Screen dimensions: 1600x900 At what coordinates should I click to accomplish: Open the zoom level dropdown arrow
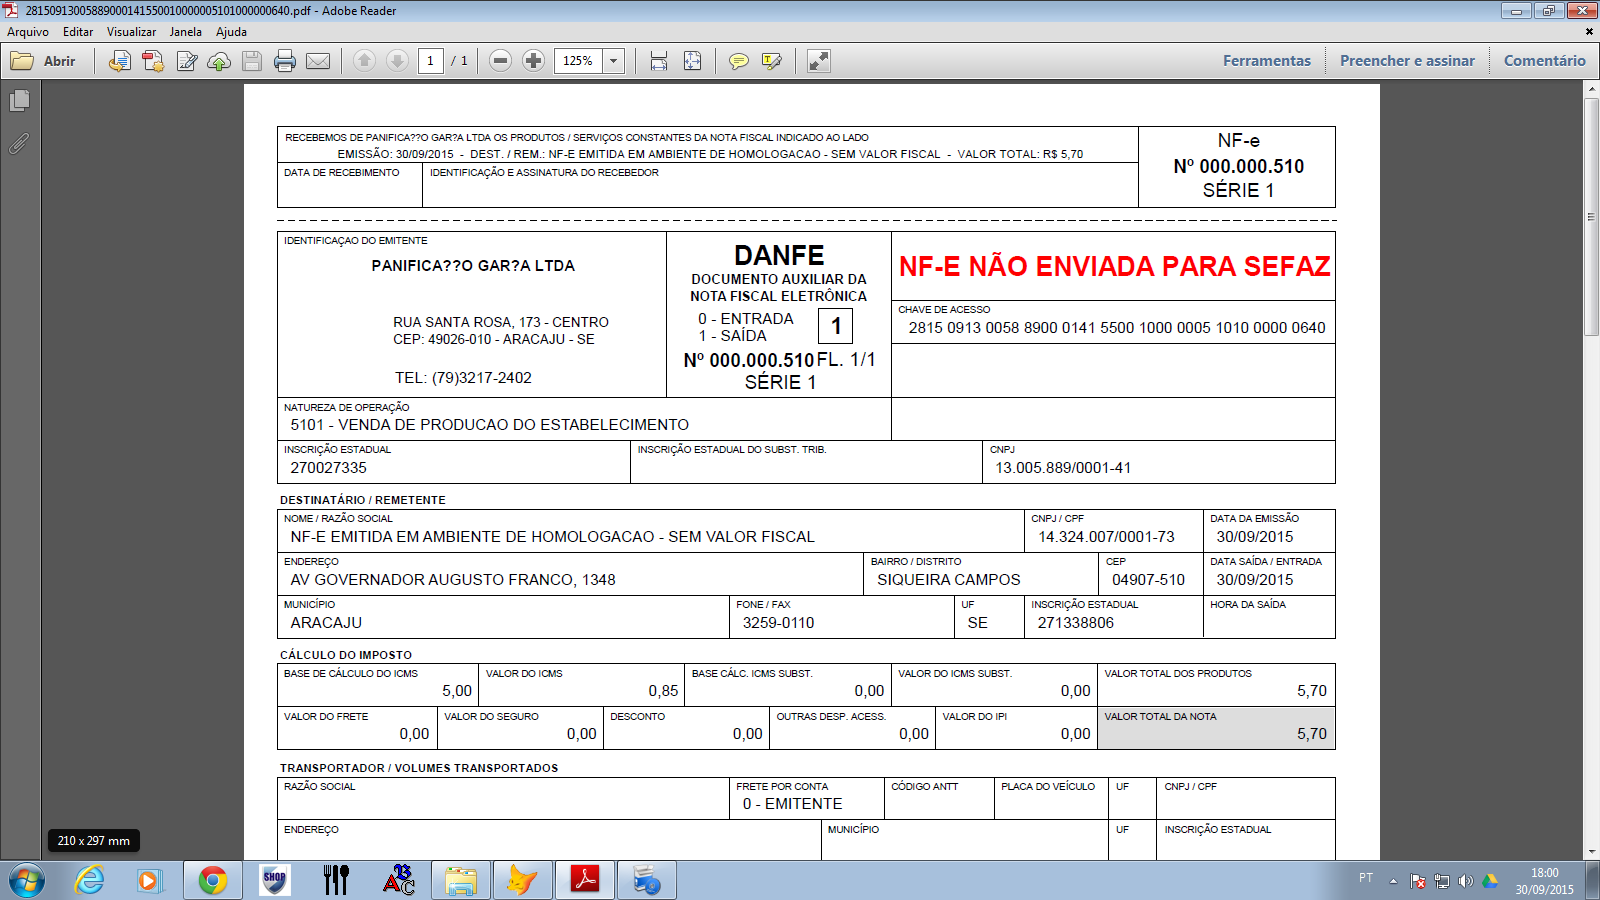point(614,61)
